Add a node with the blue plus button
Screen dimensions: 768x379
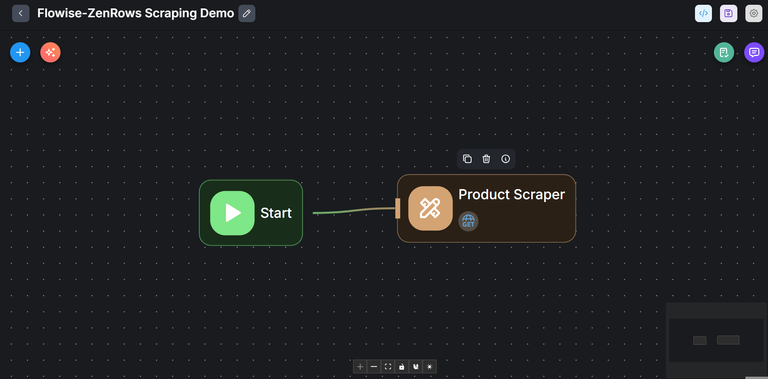click(x=20, y=52)
